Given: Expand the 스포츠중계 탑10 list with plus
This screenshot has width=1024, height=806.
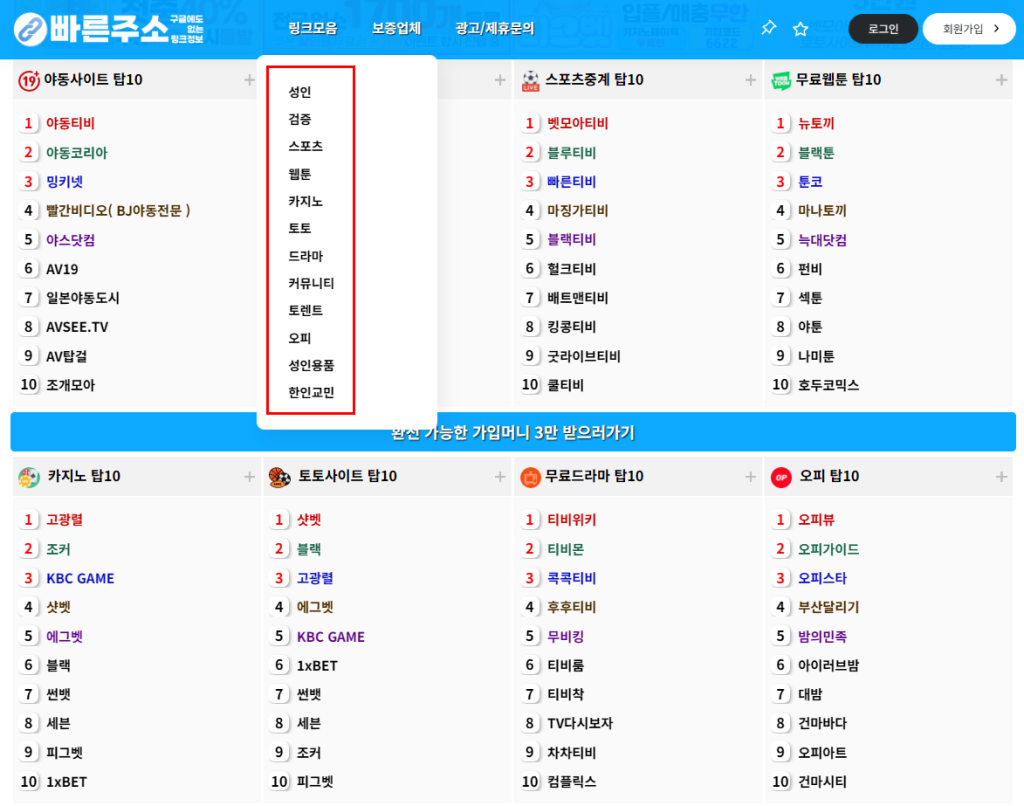Looking at the screenshot, I should tap(750, 80).
